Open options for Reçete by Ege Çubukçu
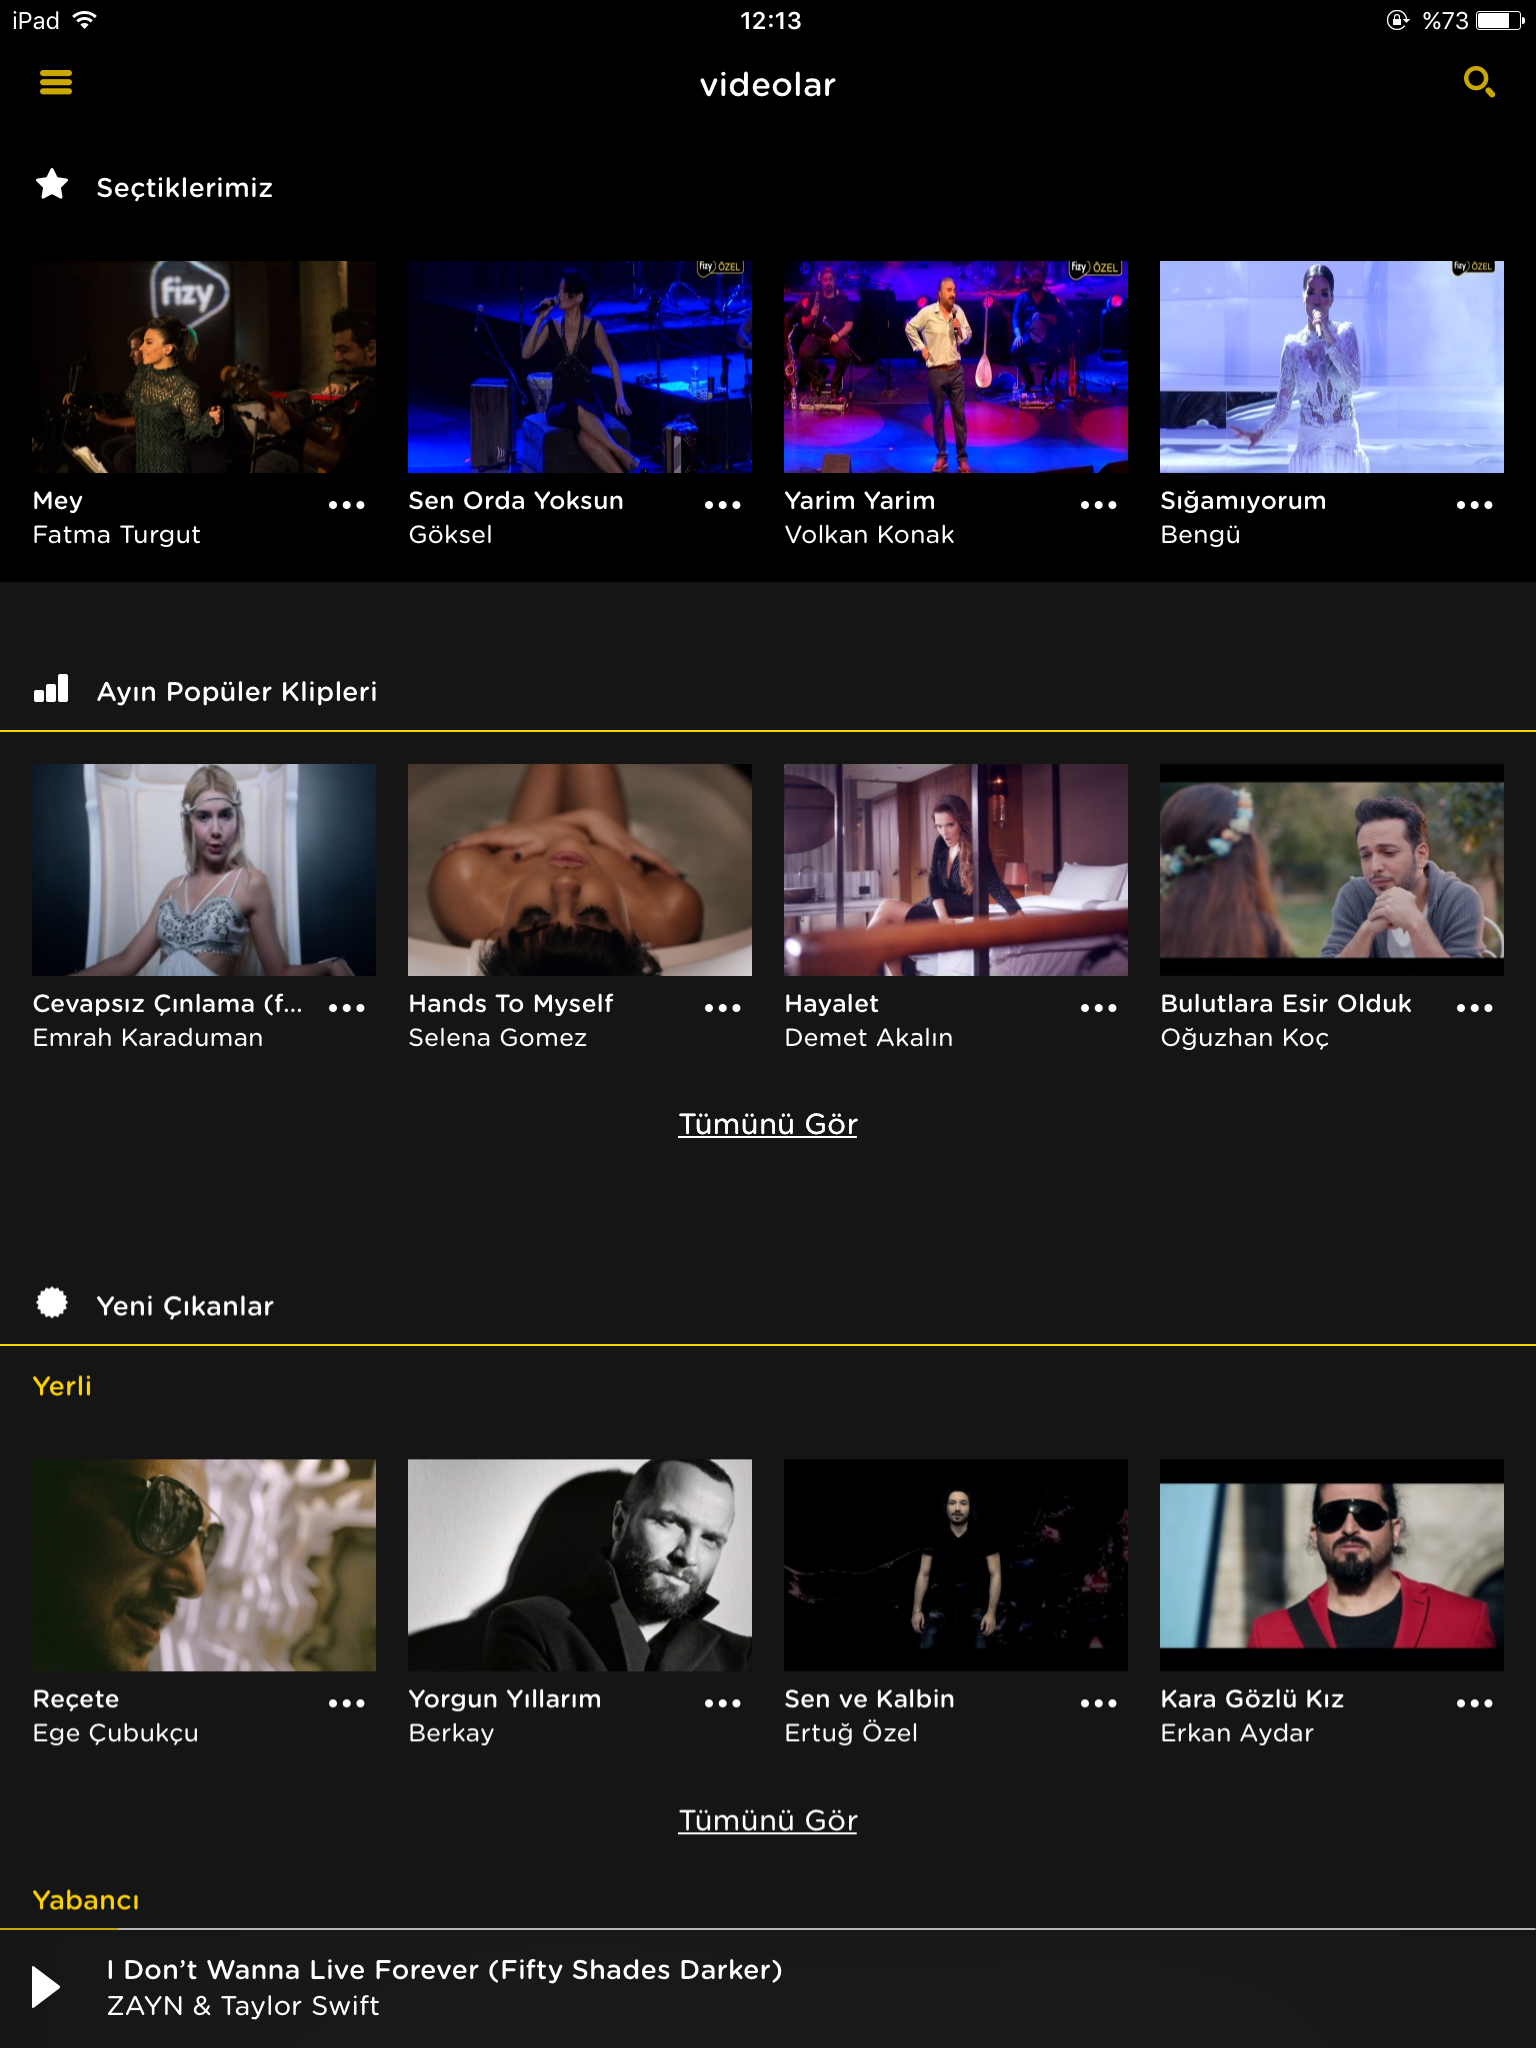The image size is (1536, 2048). click(x=347, y=1703)
